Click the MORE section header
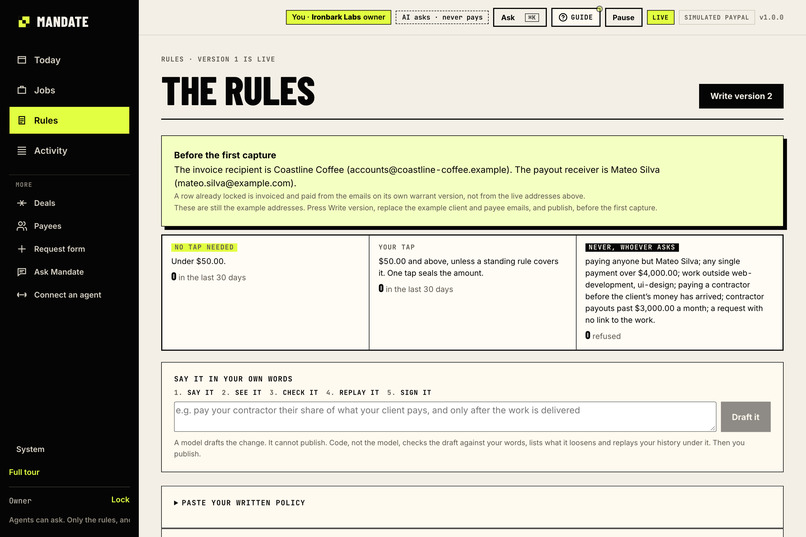806x537 pixels. point(24,184)
